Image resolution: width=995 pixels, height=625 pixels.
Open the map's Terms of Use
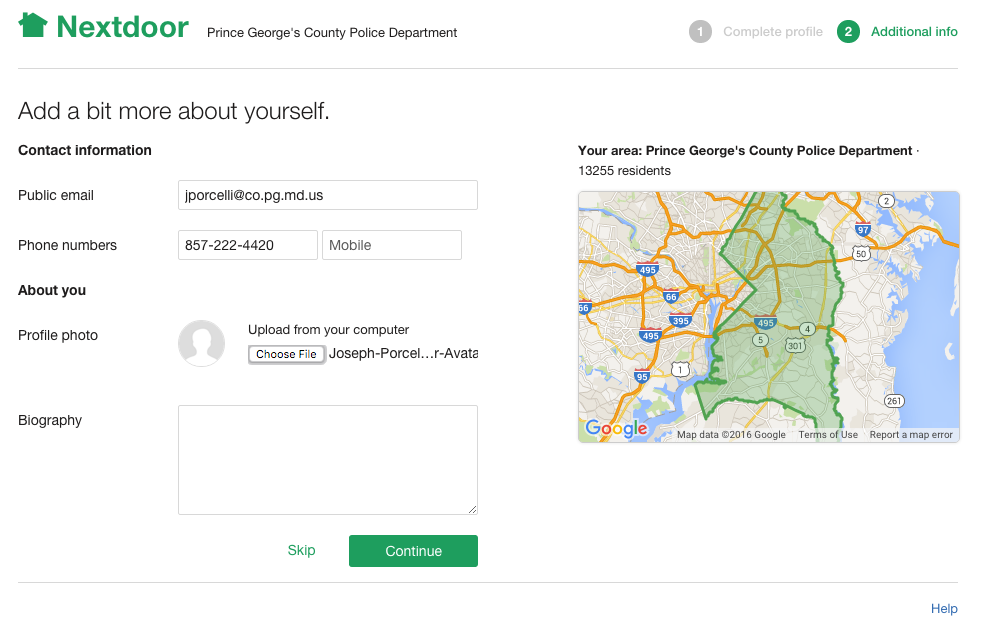828,434
